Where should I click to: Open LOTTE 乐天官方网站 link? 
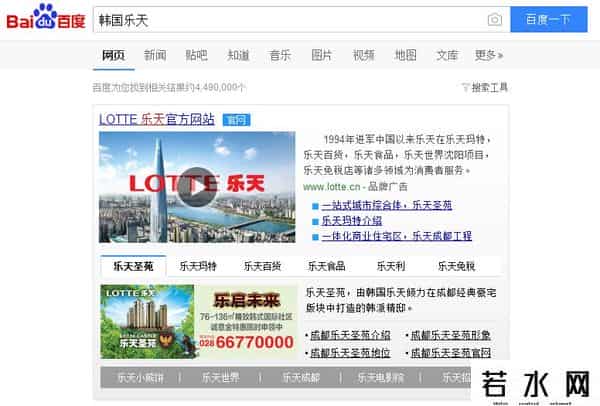click(x=157, y=119)
